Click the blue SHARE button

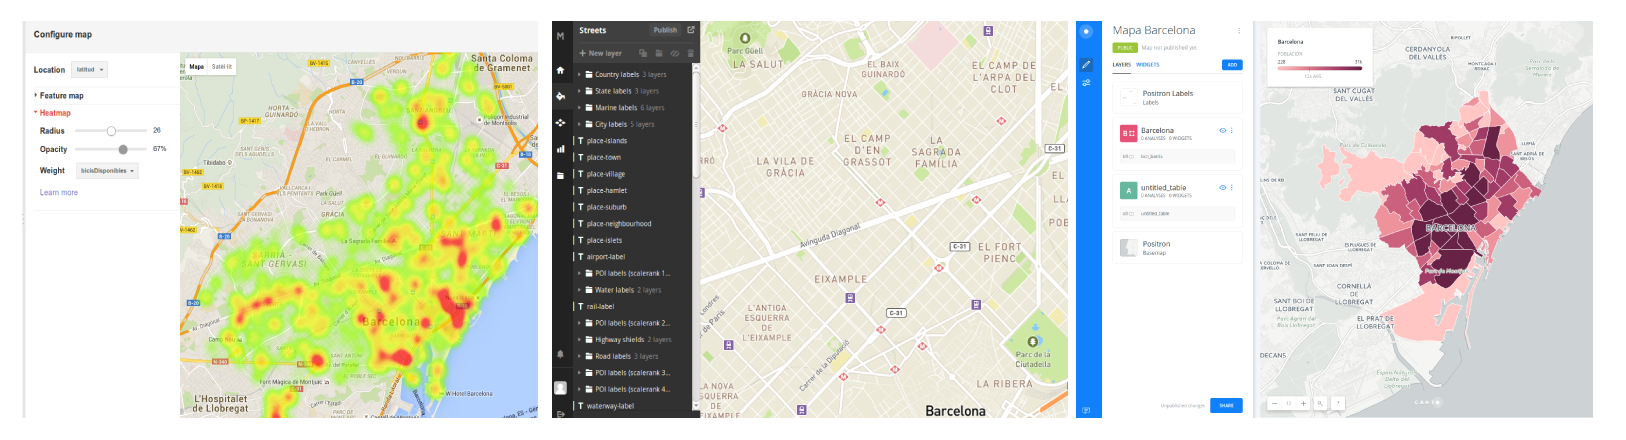pyautogui.click(x=1226, y=406)
